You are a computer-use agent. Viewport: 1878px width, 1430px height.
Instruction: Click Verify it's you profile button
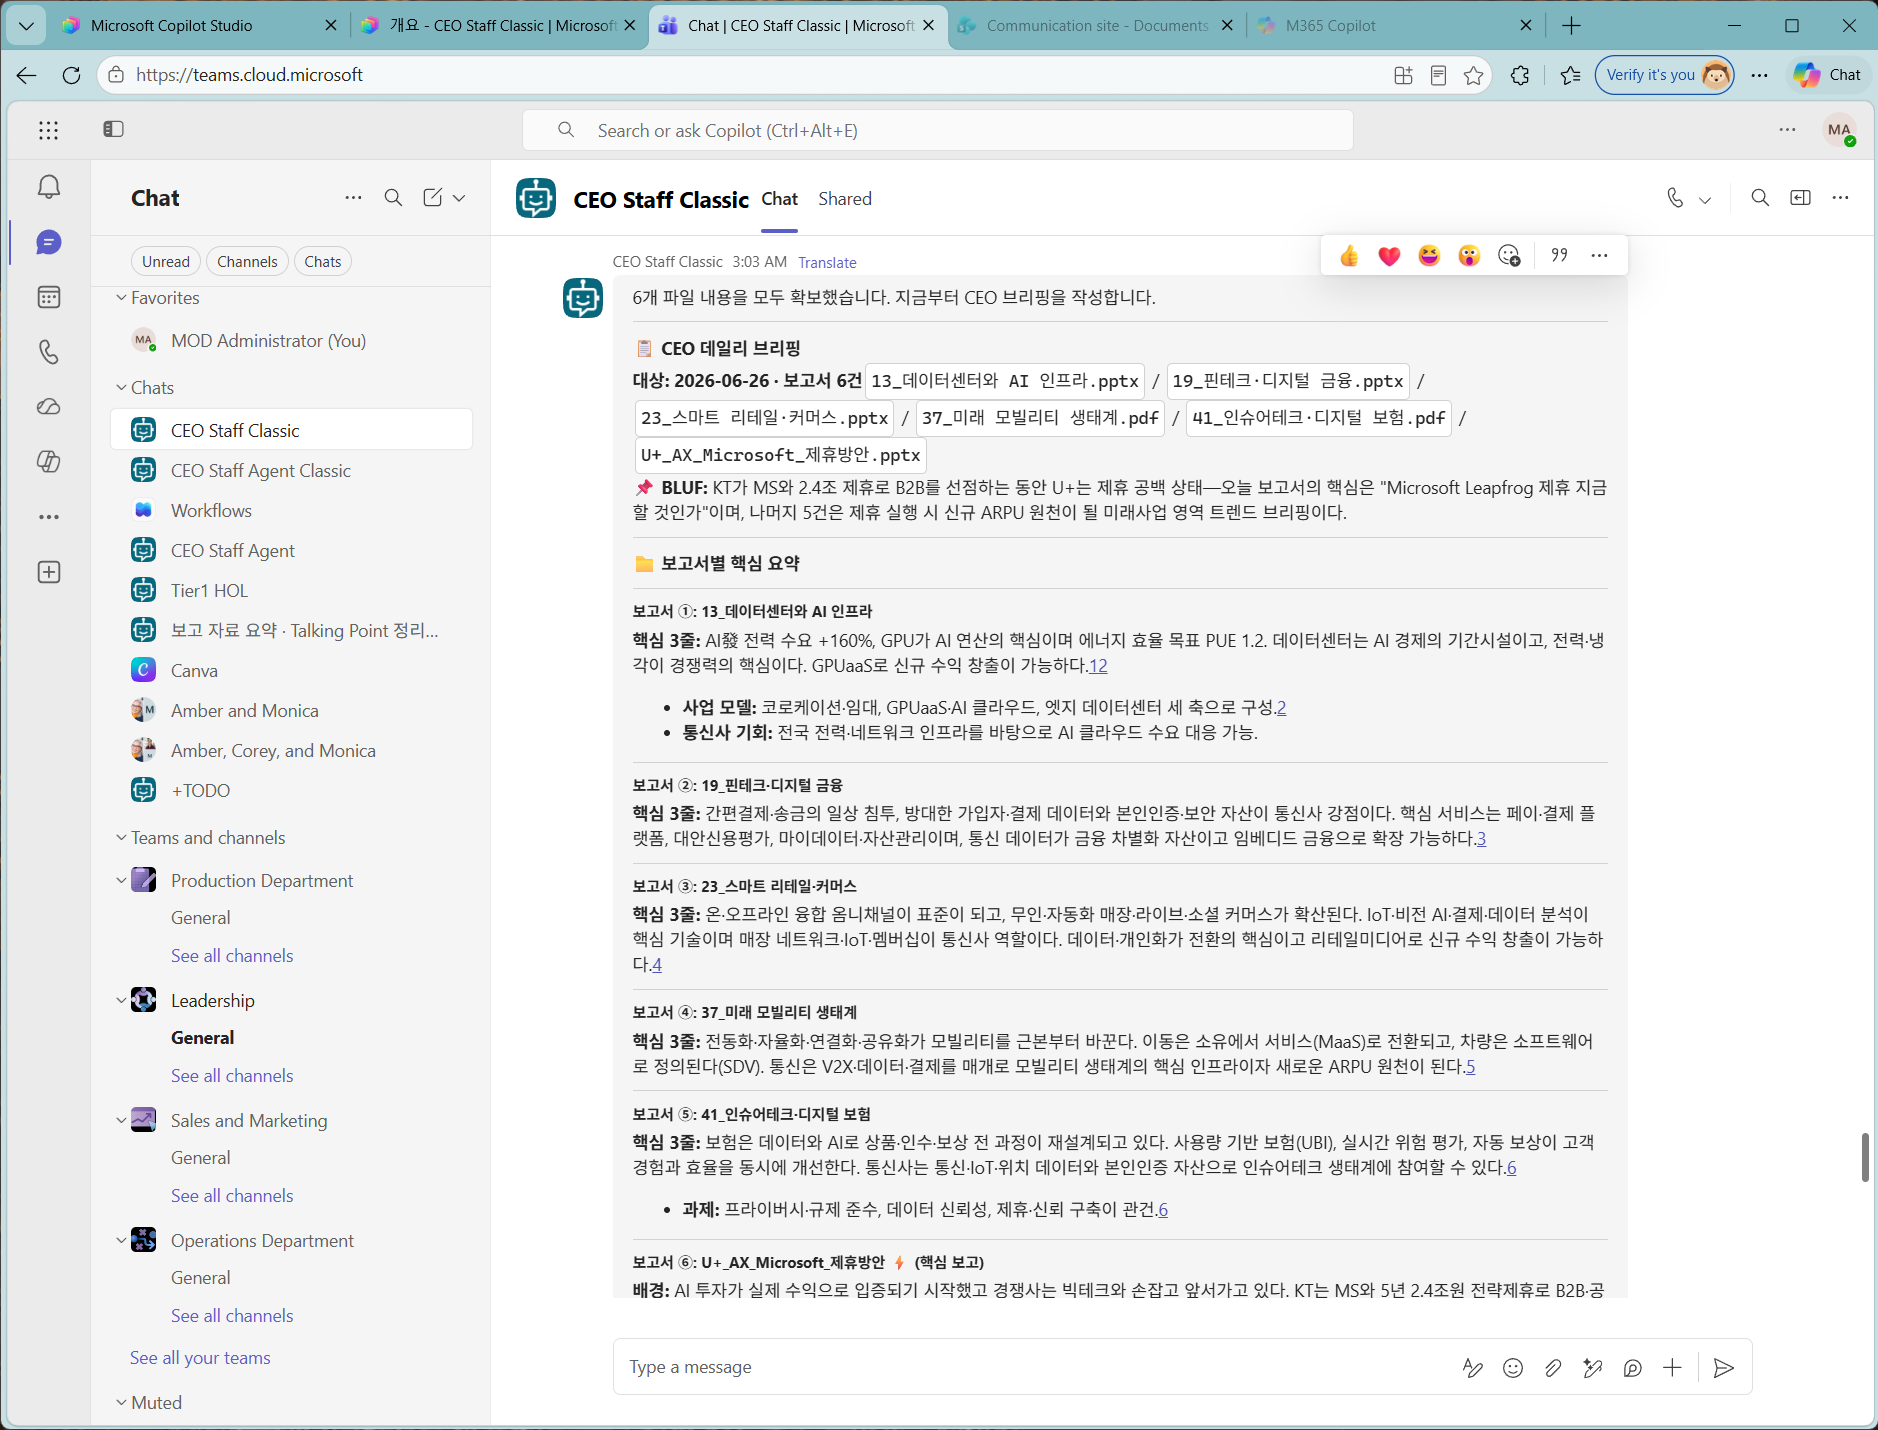[1664, 75]
